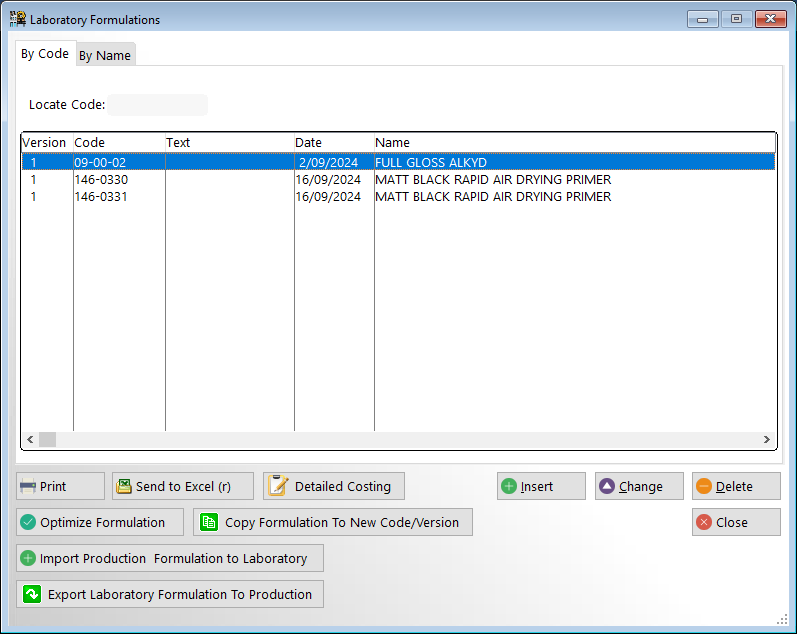
Task: Minimize the Laboratory Formulations window
Action: (x=702, y=19)
